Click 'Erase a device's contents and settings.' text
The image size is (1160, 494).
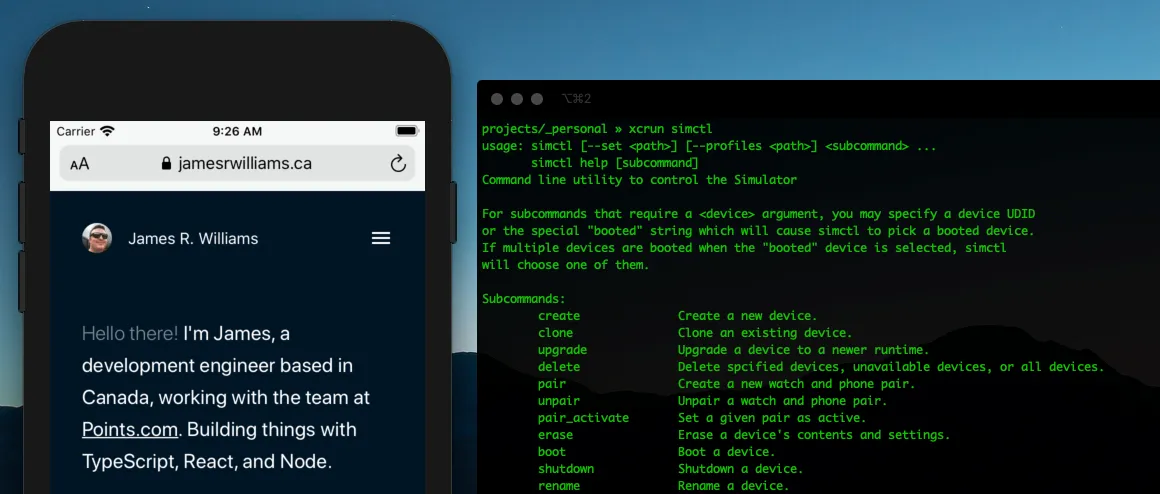coord(814,435)
